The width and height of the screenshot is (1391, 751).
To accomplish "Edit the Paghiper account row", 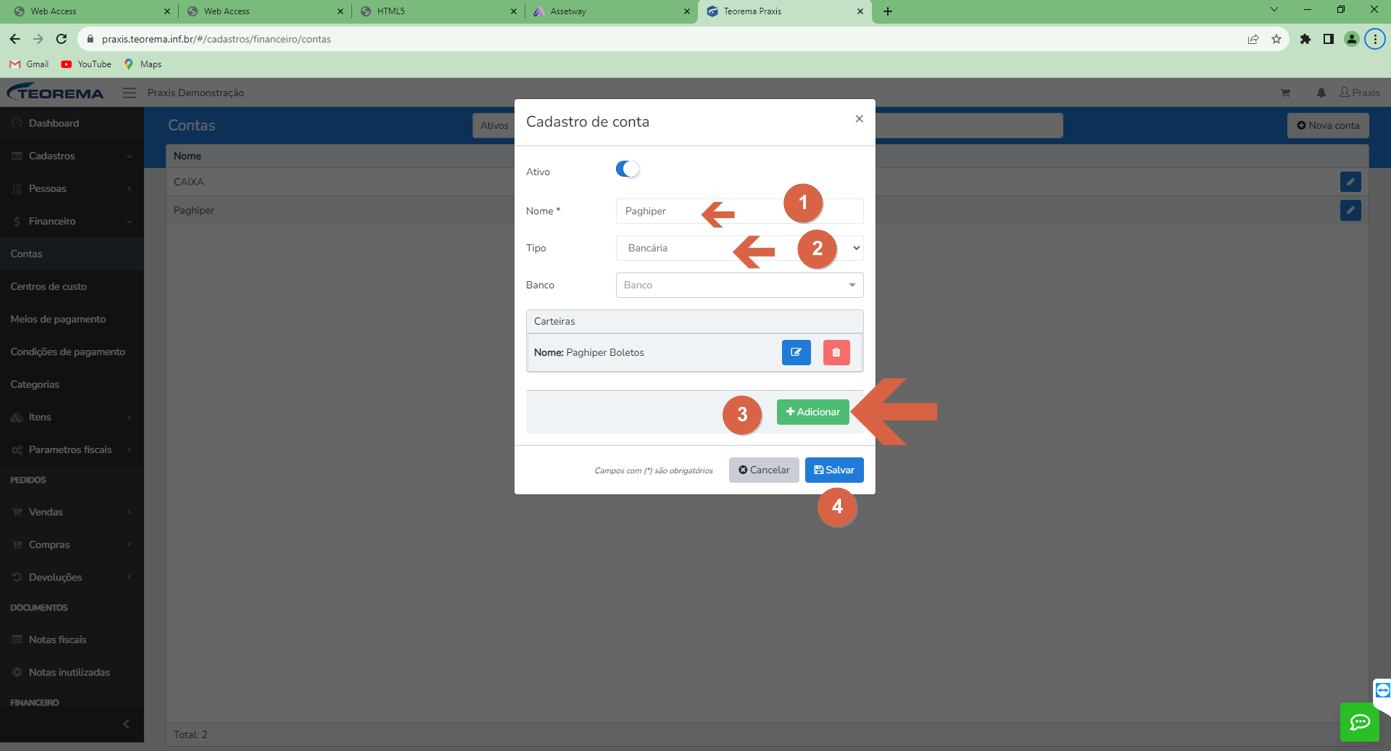I will click(x=1350, y=210).
